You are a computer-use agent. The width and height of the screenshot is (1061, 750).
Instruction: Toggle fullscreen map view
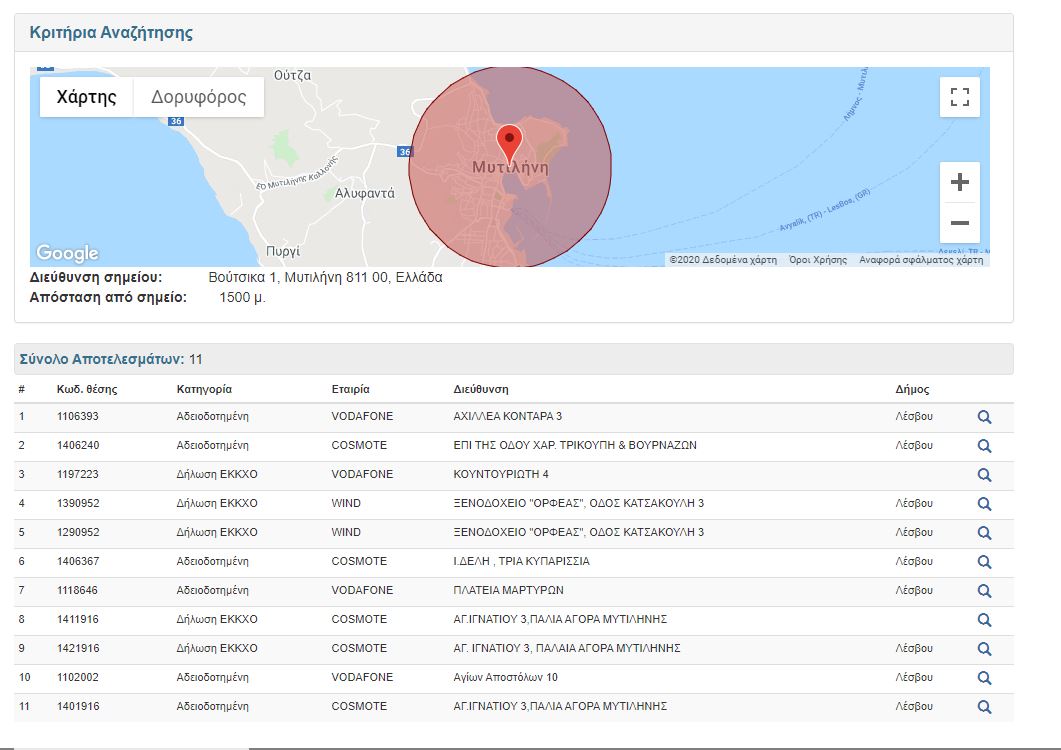click(x=960, y=97)
